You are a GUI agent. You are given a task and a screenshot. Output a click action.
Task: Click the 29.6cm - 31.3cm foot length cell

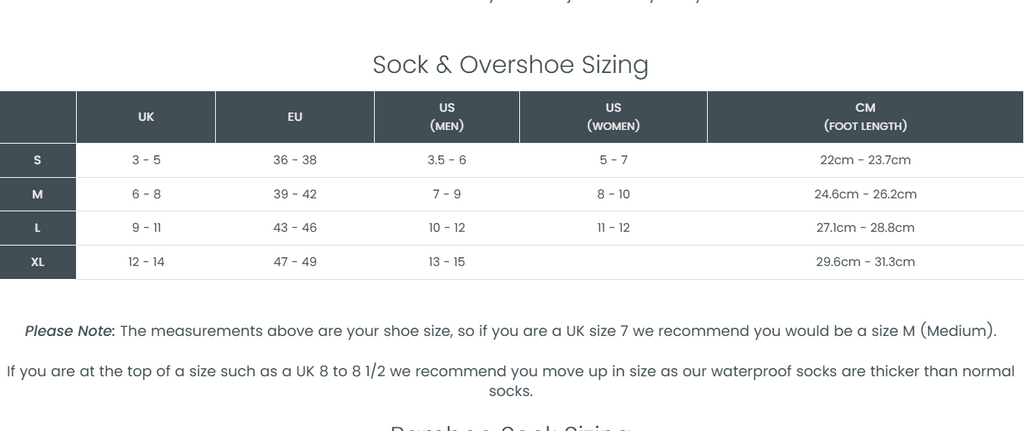pos(865,262)
